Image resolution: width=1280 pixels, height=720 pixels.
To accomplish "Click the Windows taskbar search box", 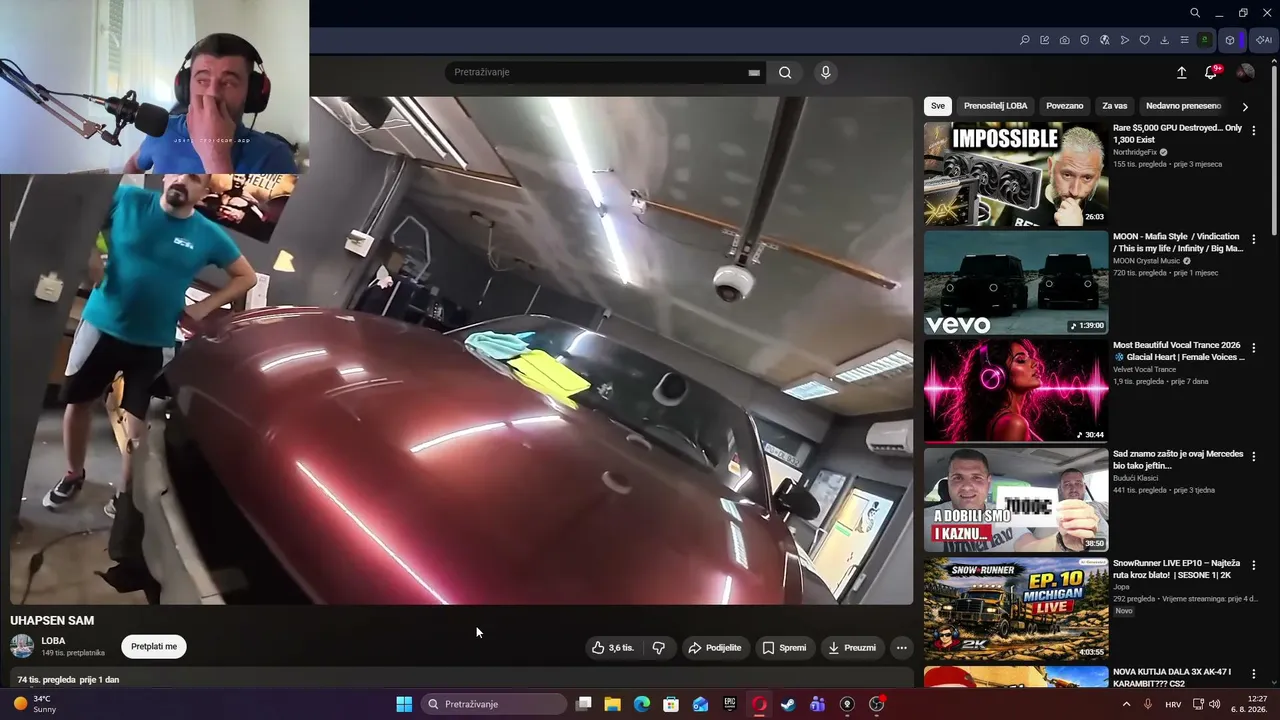I will click(494, 704).
